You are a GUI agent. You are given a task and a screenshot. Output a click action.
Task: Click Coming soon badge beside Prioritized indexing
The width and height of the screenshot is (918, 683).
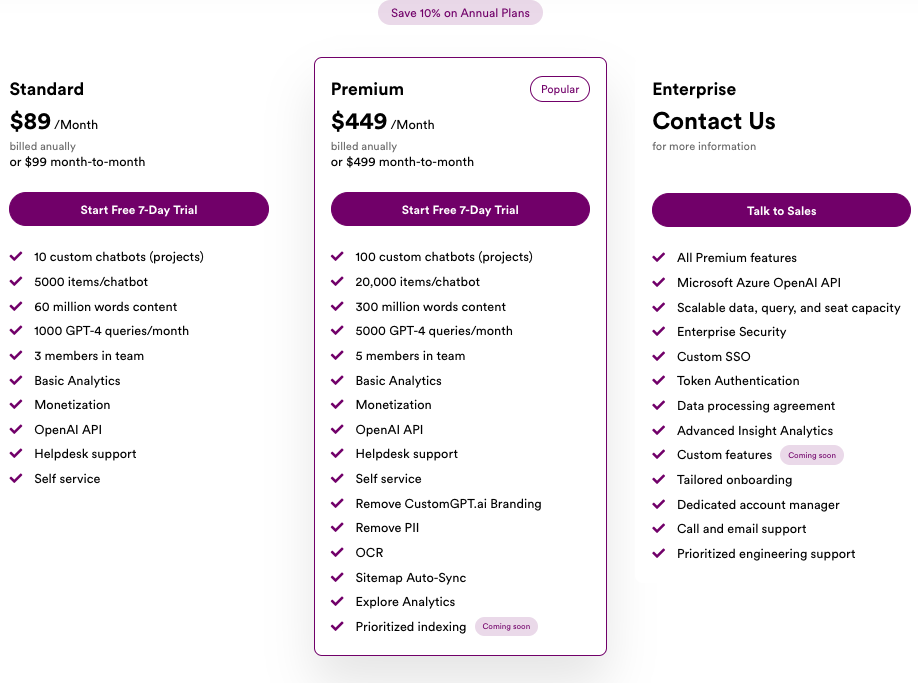(506, 626)
